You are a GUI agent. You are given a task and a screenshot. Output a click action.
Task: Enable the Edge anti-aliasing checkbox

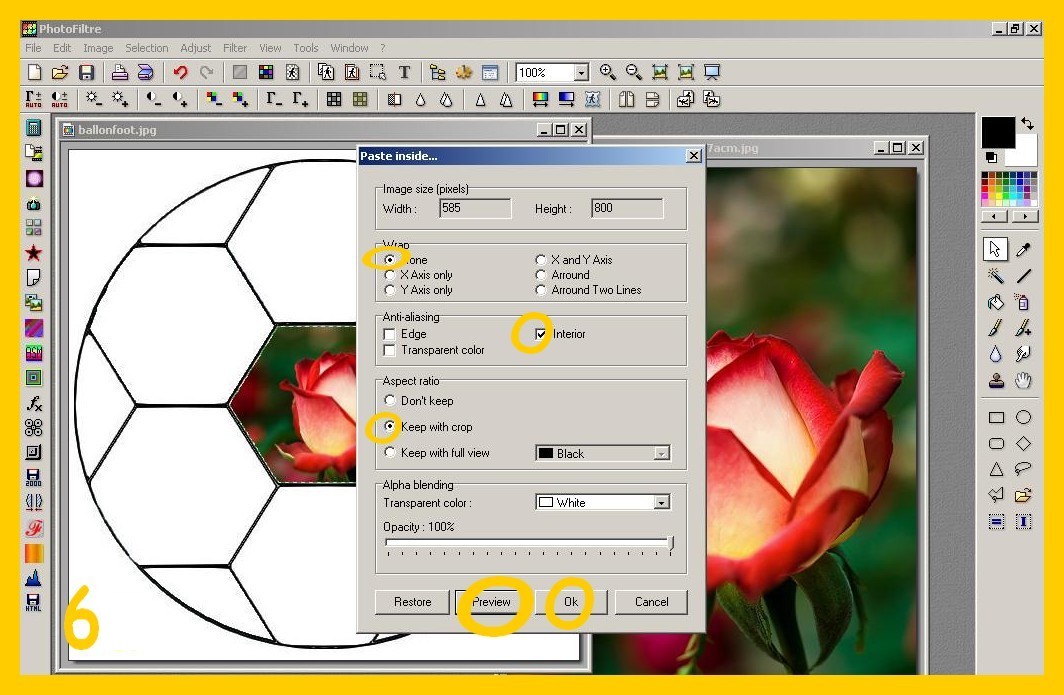coord(390,334)
